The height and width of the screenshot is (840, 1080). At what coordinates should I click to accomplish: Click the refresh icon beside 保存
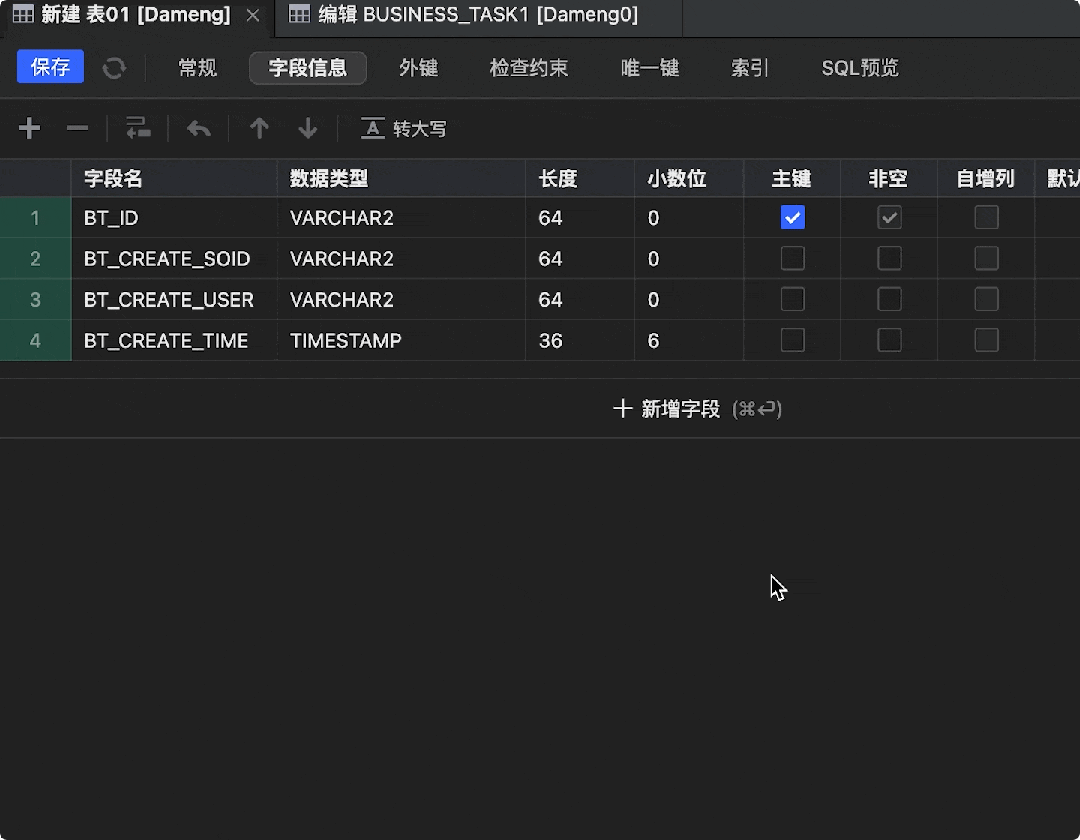click(x=113, y=68)
